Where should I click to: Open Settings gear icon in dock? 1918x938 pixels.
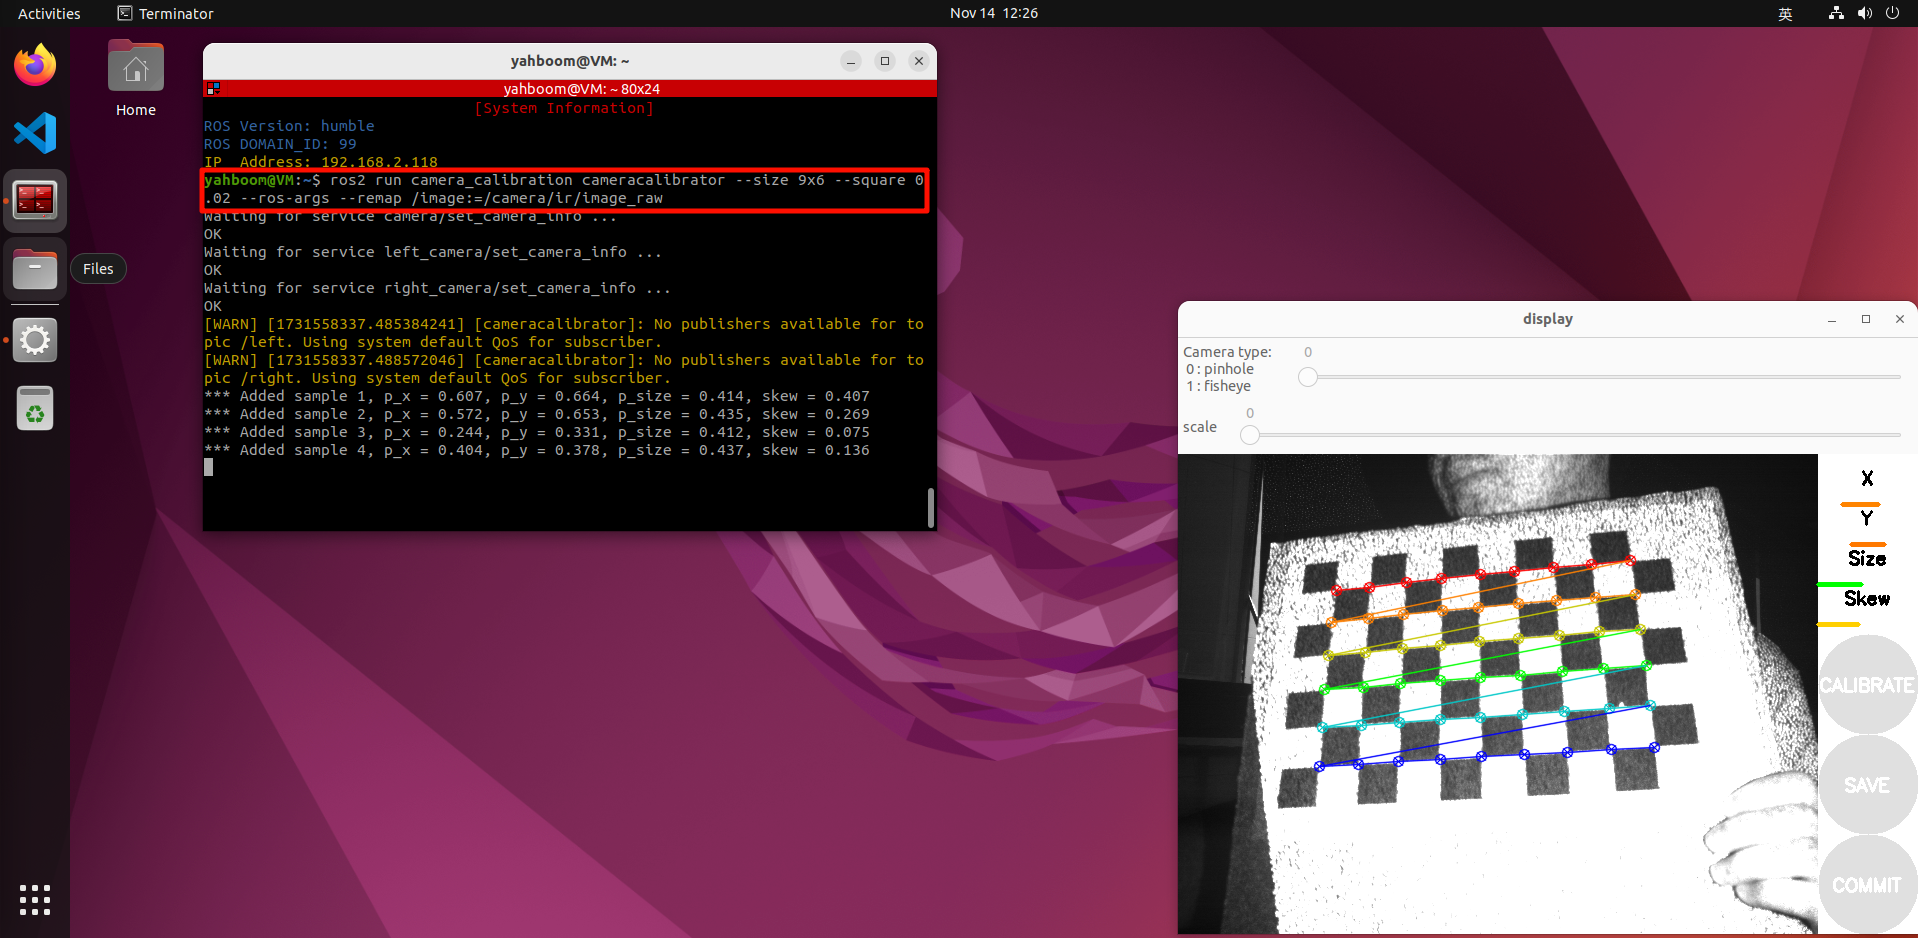click(35, 340)
